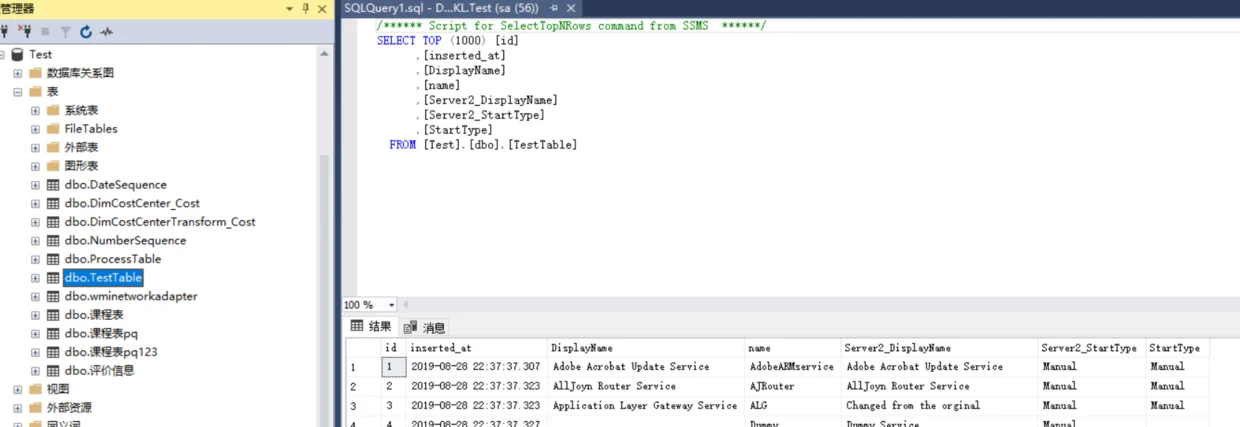Click the Connect plug icon in Object Explorer
The width and height of the screenshot is (1240, 427).
[6, 32]
